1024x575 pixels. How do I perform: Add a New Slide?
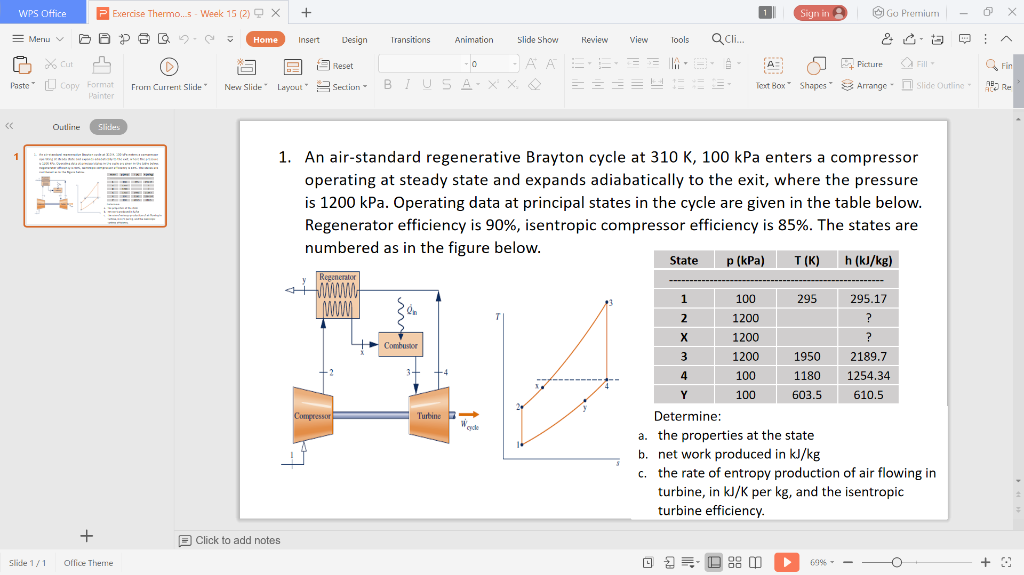point(246,74)
